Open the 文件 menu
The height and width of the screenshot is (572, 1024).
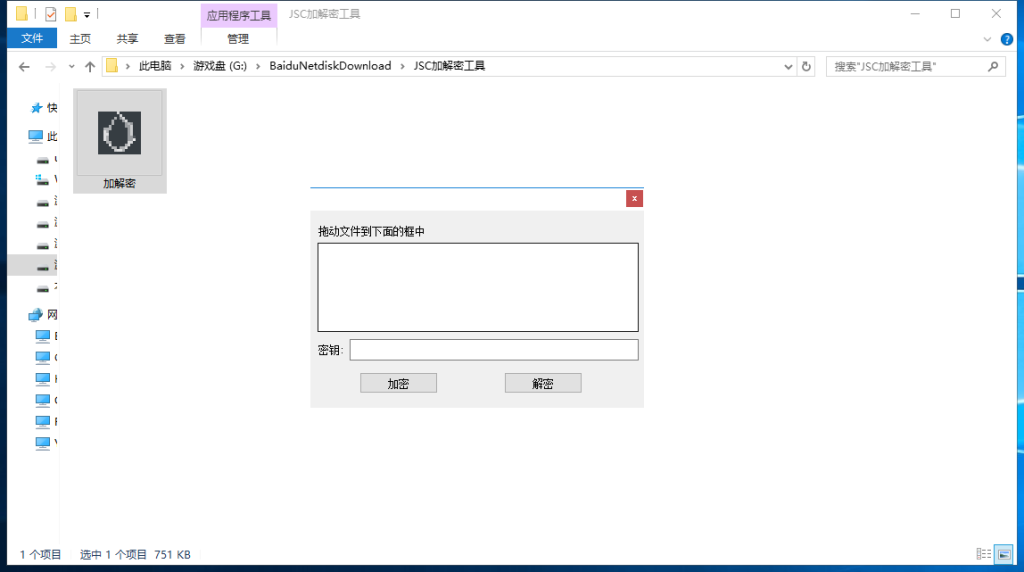(32, 39)
